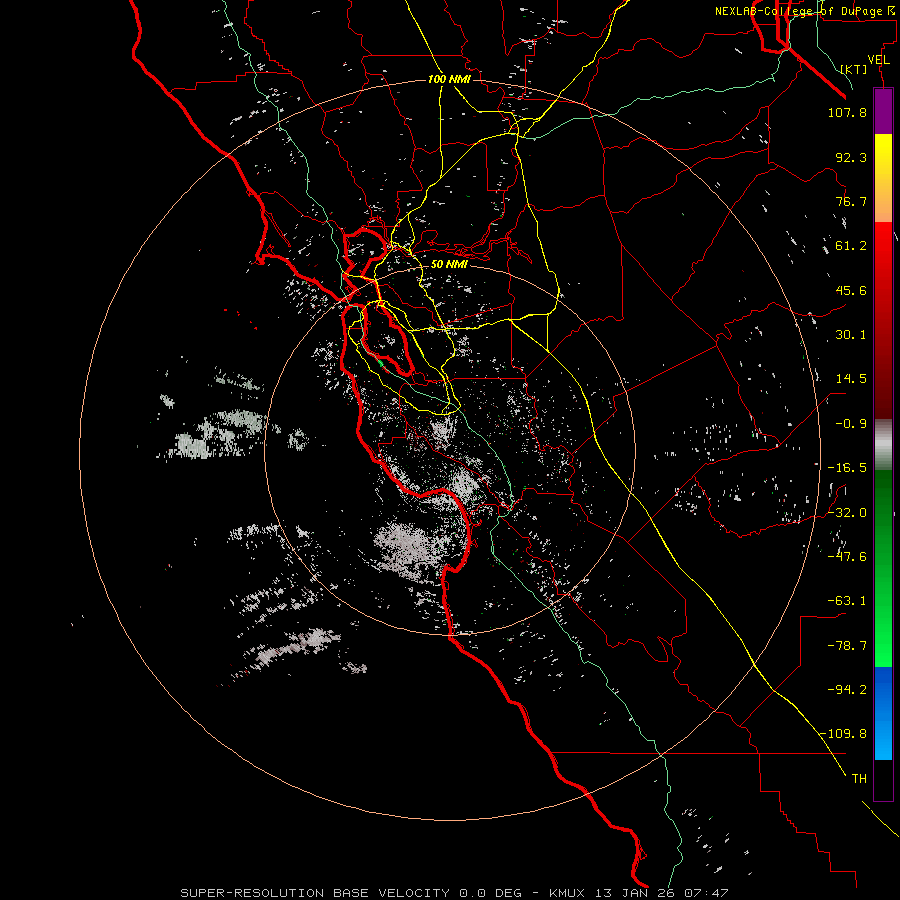Select the 107.8 velocity scale value

(x=847, y=112)
